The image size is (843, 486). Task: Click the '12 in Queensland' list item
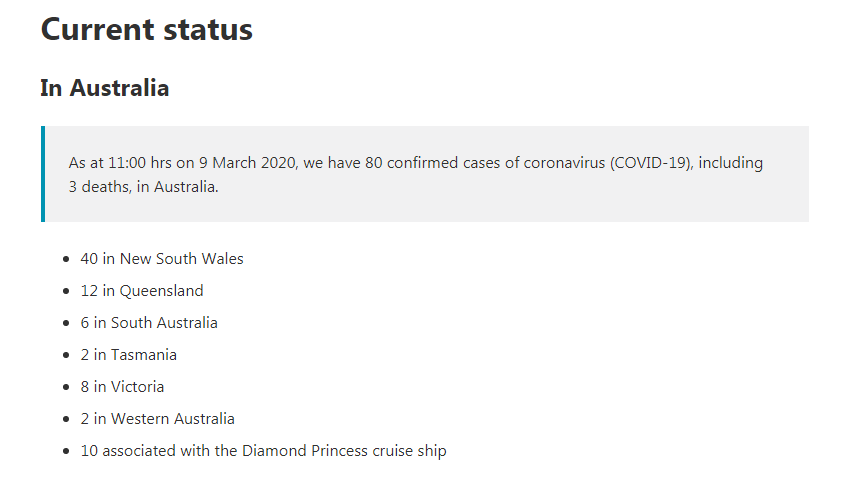coord(142,291)
